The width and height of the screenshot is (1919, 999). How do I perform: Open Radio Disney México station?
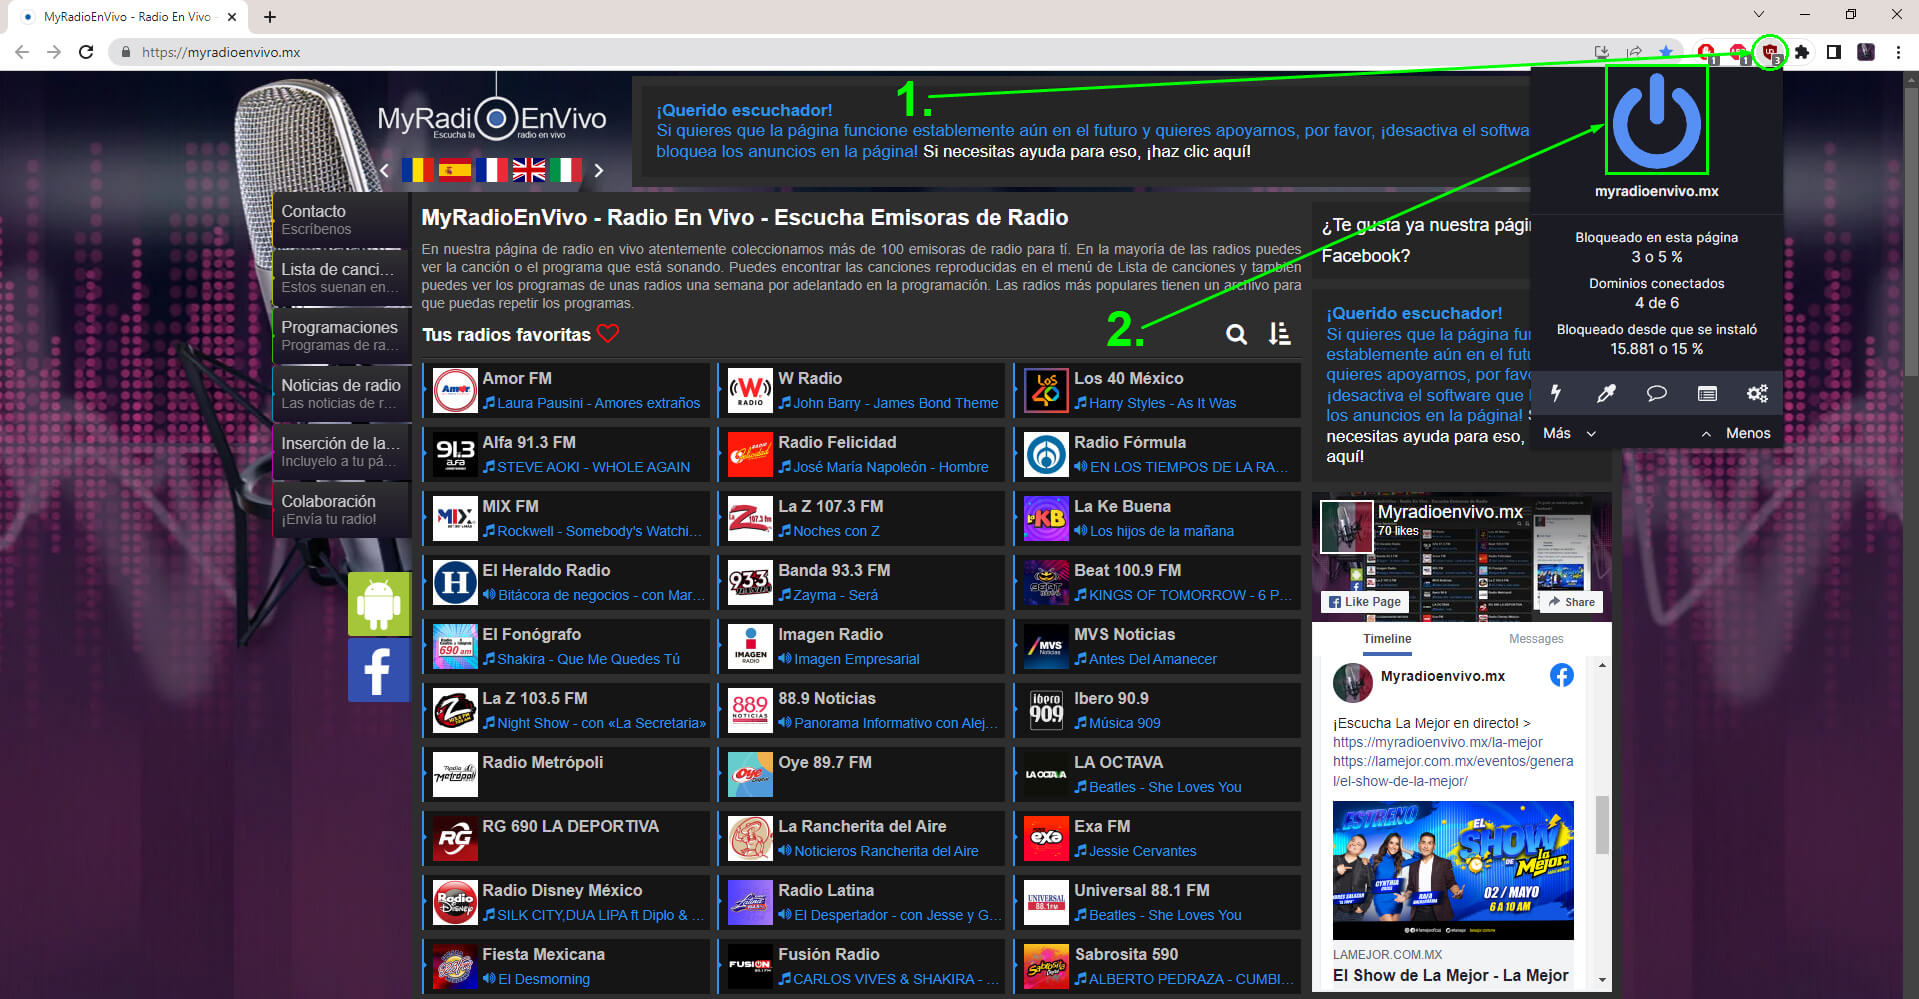point(566,902)
